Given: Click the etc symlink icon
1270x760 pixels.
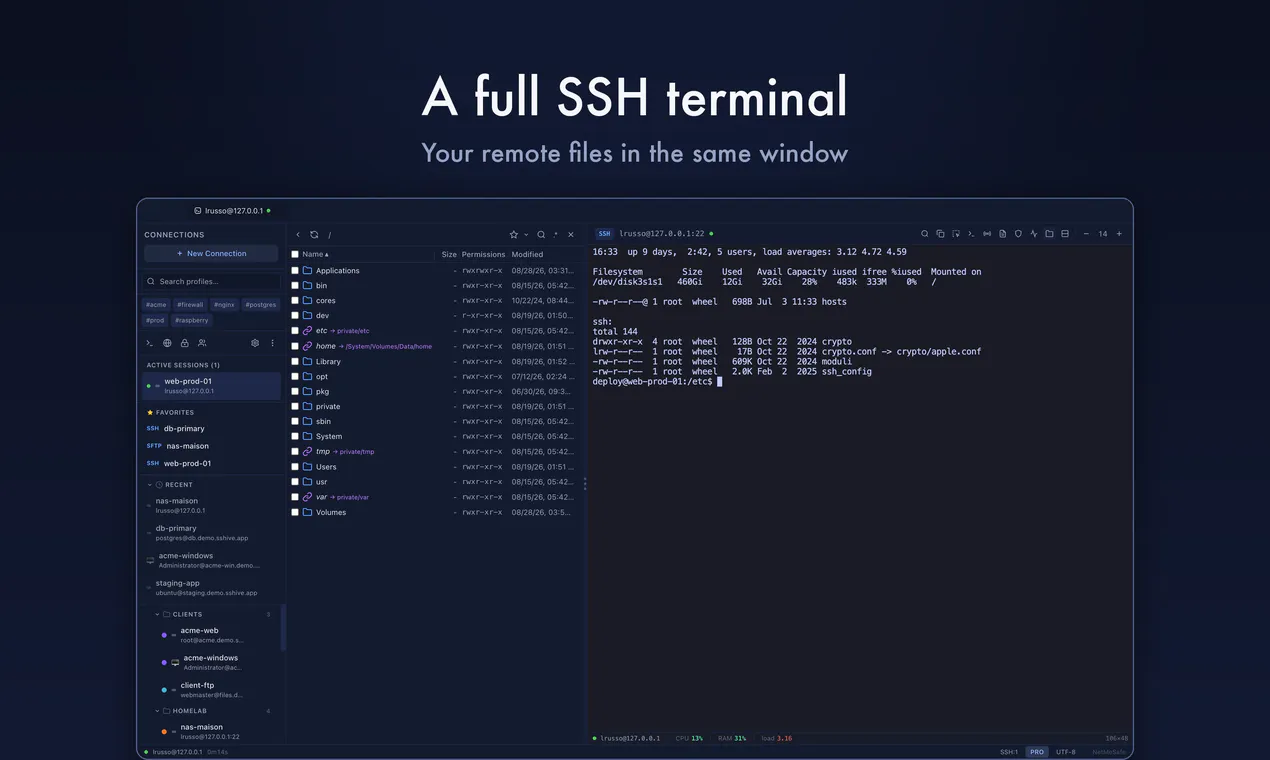Looking at the screenshot, I should pyautogui.click(x=308, y=331).
